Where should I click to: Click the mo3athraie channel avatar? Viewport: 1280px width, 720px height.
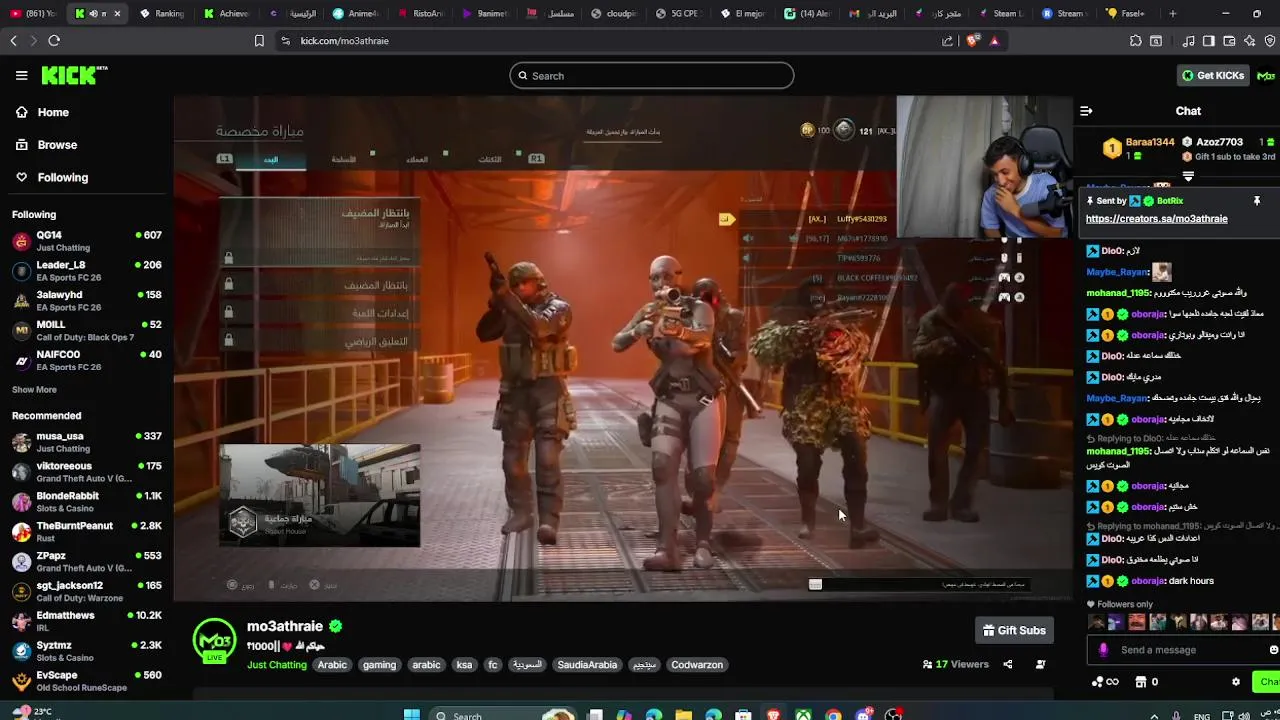pyautogui.click(x=214, y=640)
